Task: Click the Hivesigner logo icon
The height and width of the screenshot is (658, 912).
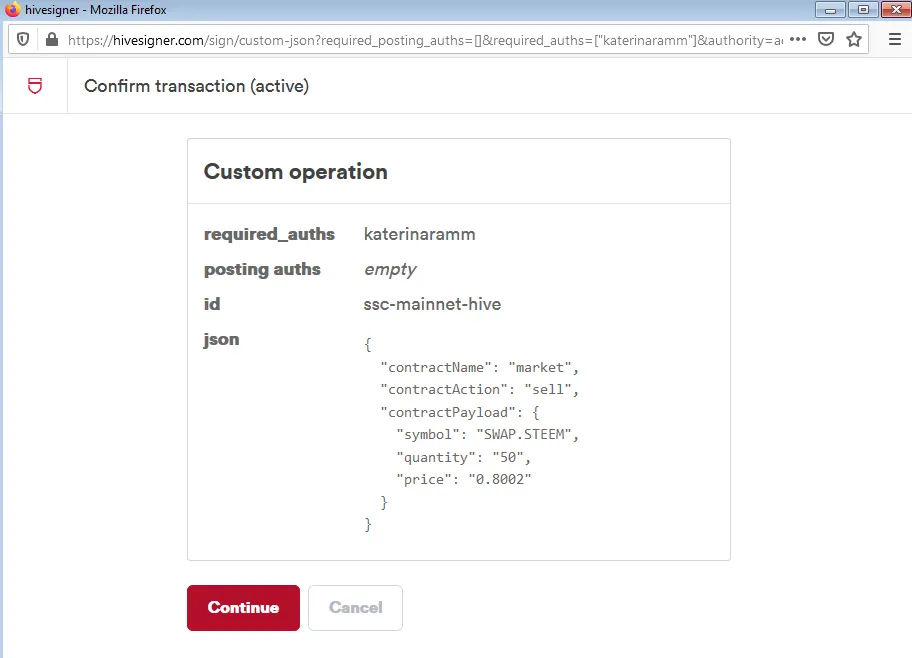Action: click(x=35, y=86)
